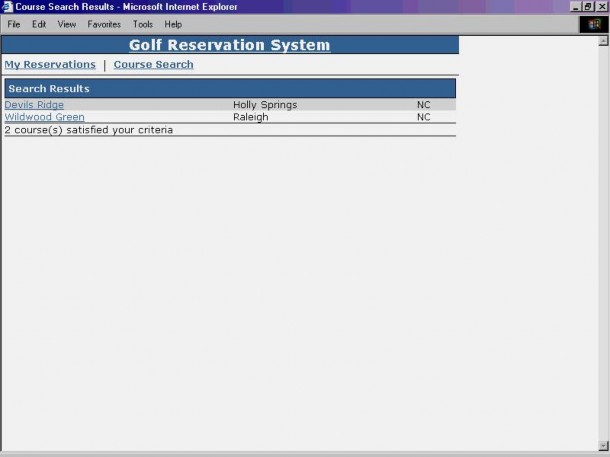Open the View menu

67,25
